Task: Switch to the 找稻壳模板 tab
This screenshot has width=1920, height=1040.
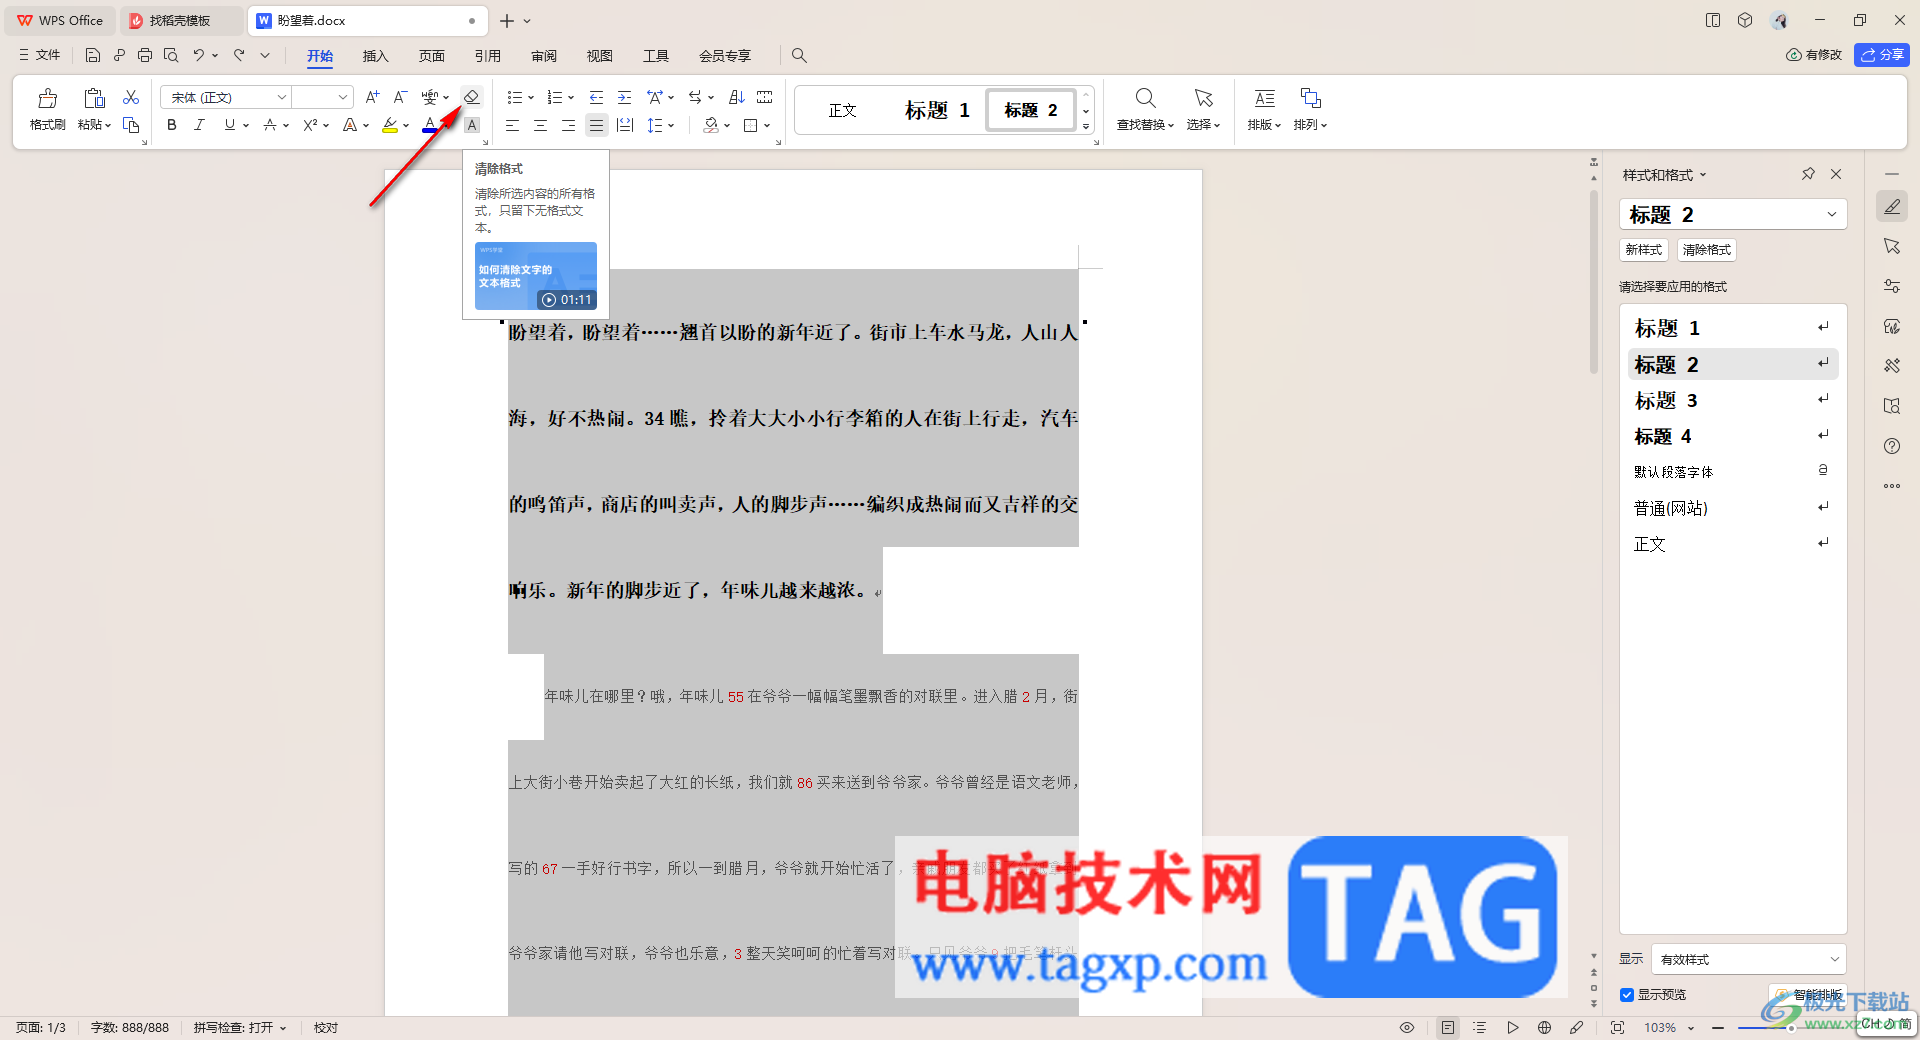Action: click(x=180, y=20)
